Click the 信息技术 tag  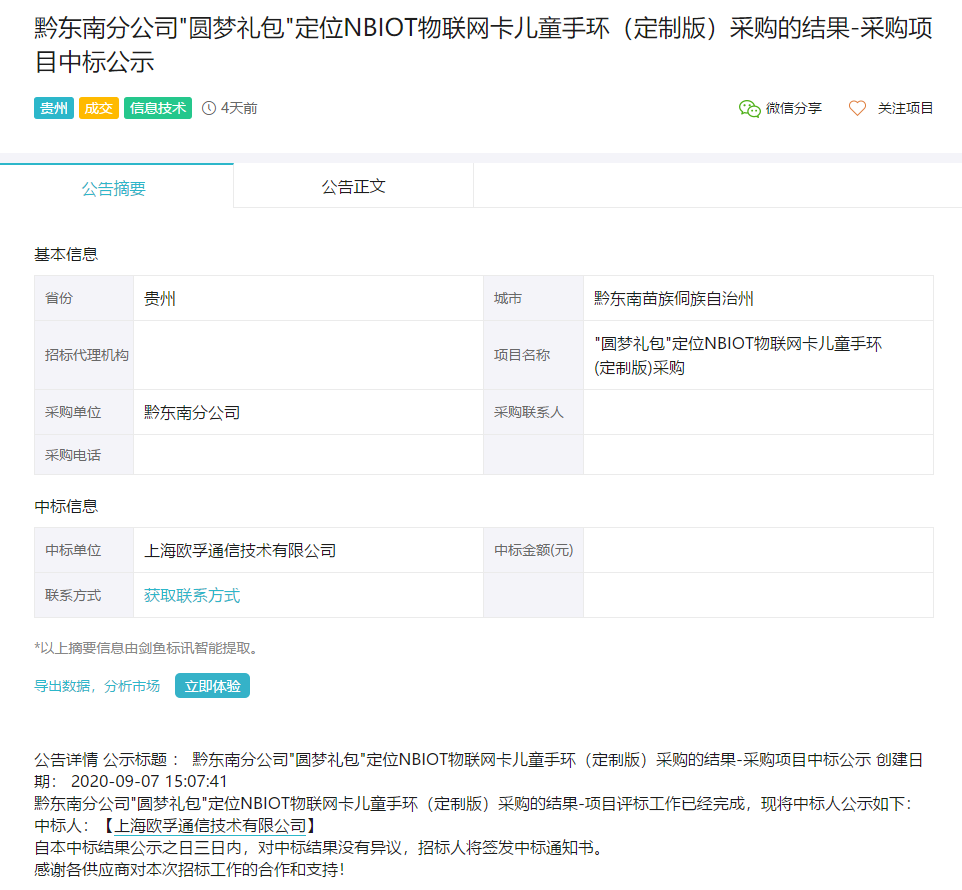pyautogui.click(x=158, y=108)
